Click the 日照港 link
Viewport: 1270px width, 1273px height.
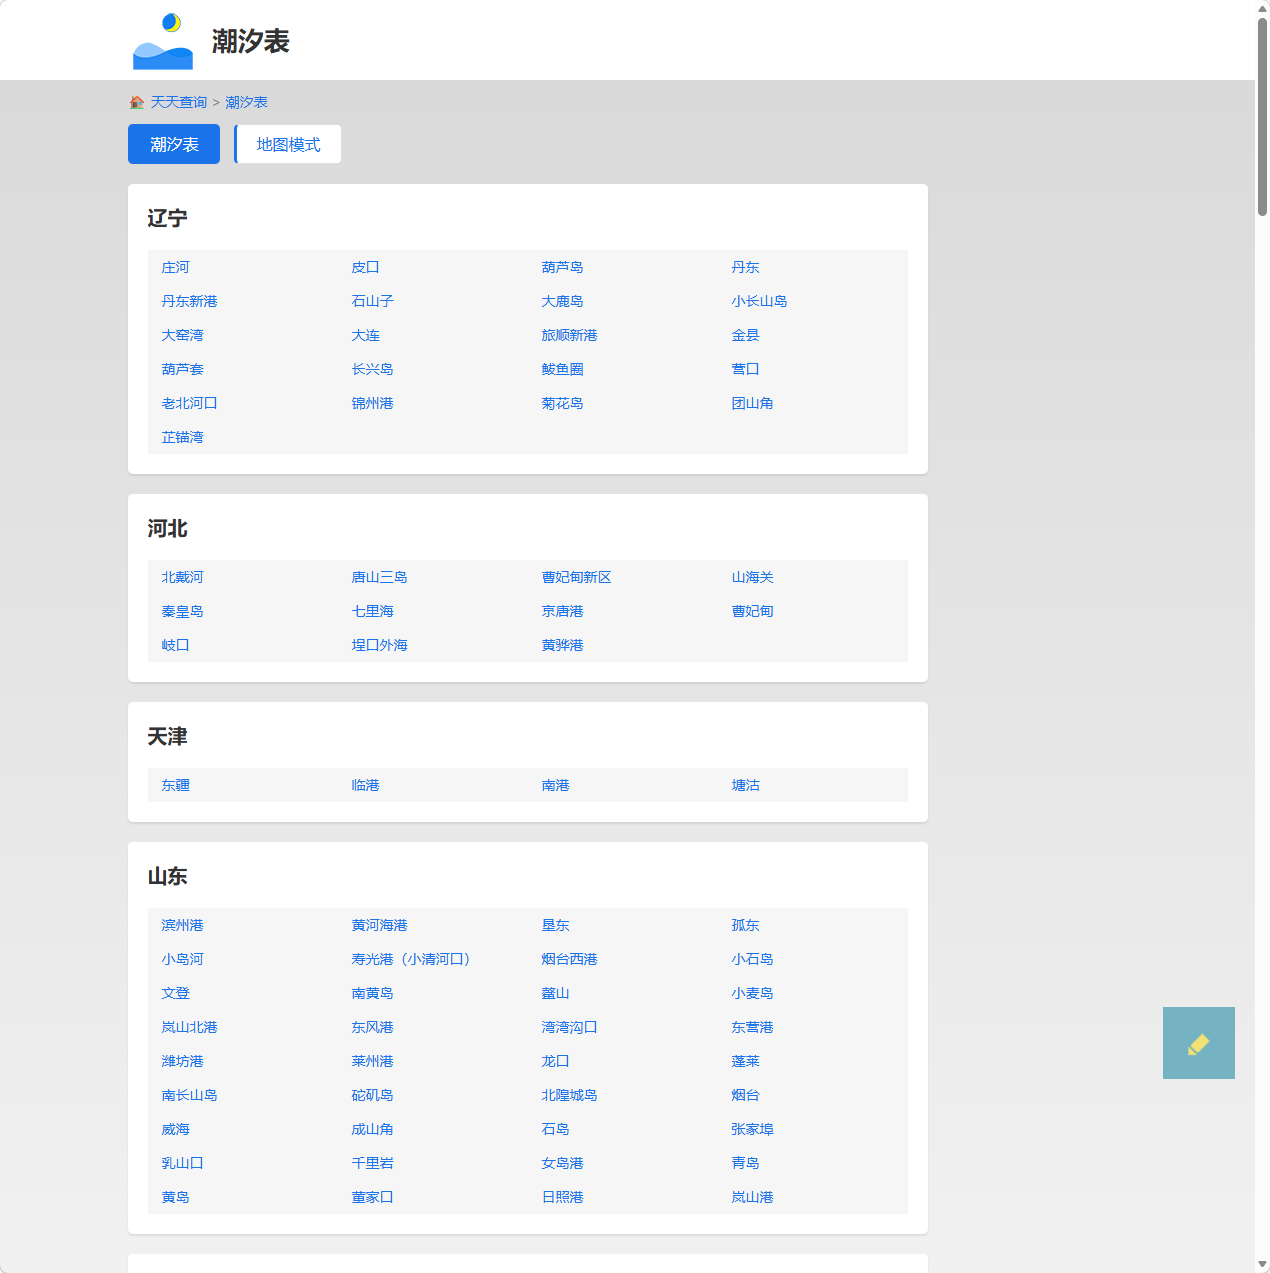(562, 1197)
